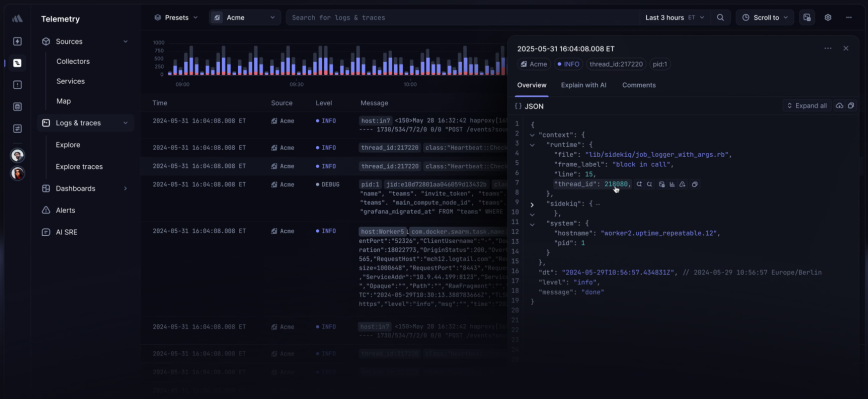Click the exclude-filter icon beside thread_id
The width and height of the screenshot is (868, 399).
pos(650,184)
